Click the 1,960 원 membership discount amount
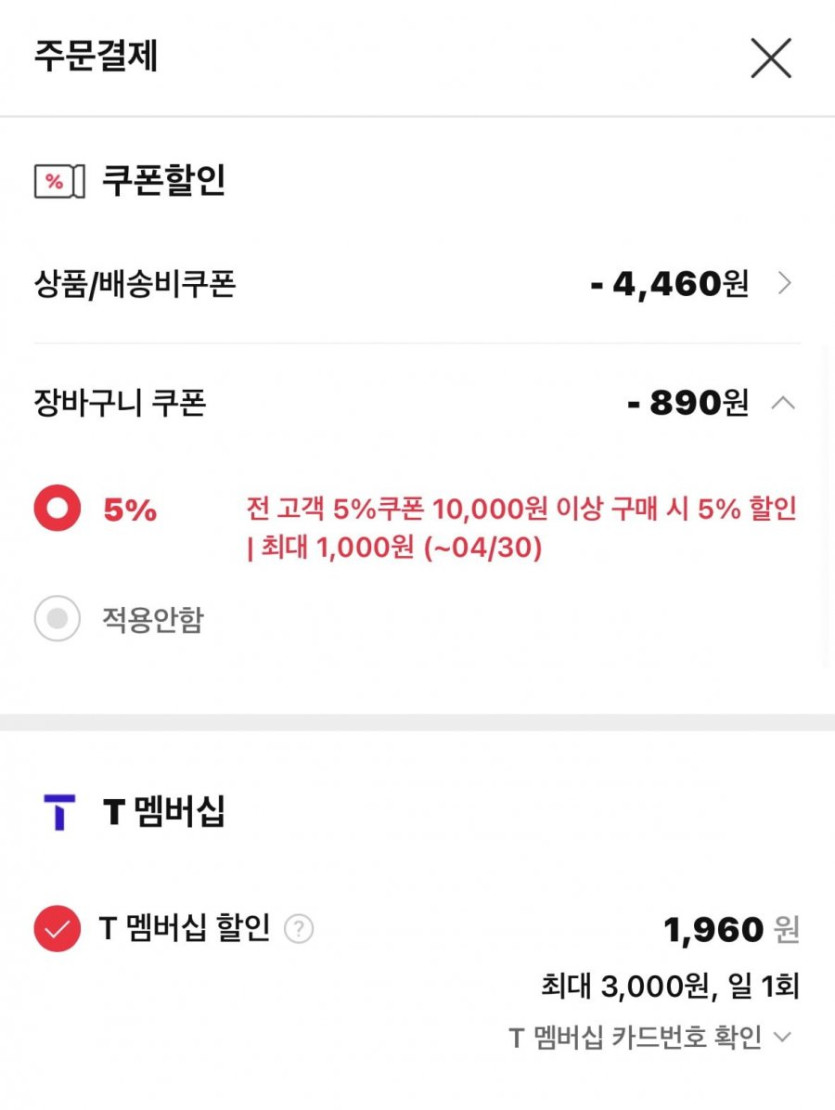This screenshot has height=1110, width=835. [731, 930]
